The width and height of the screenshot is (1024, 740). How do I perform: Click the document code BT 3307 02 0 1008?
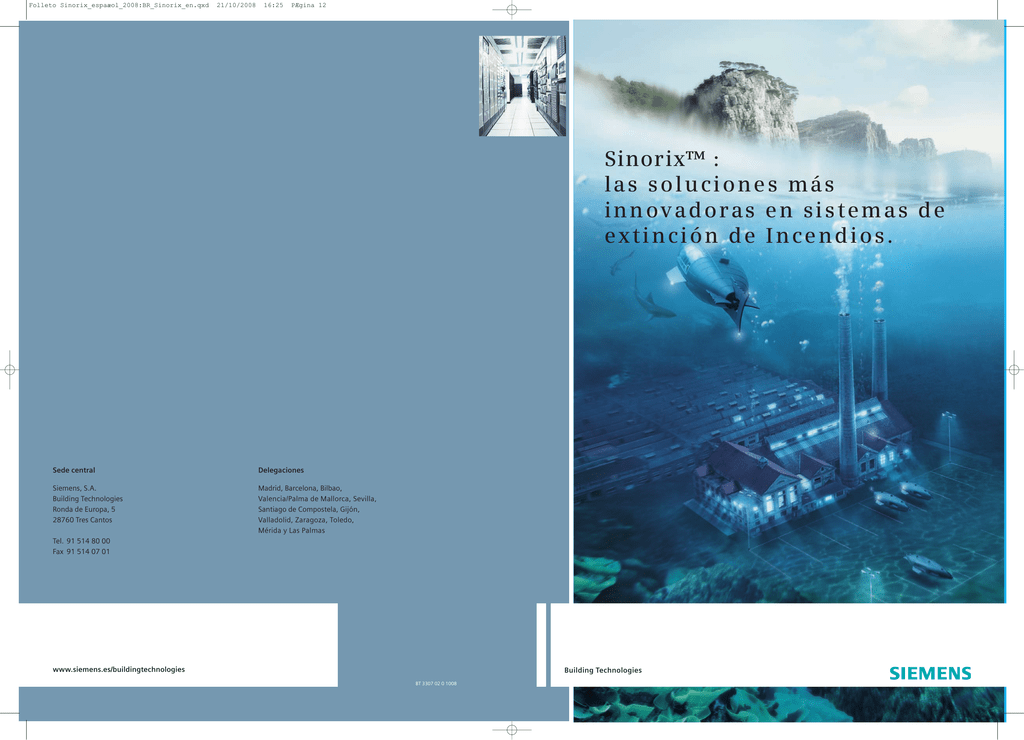coord(436,682)
